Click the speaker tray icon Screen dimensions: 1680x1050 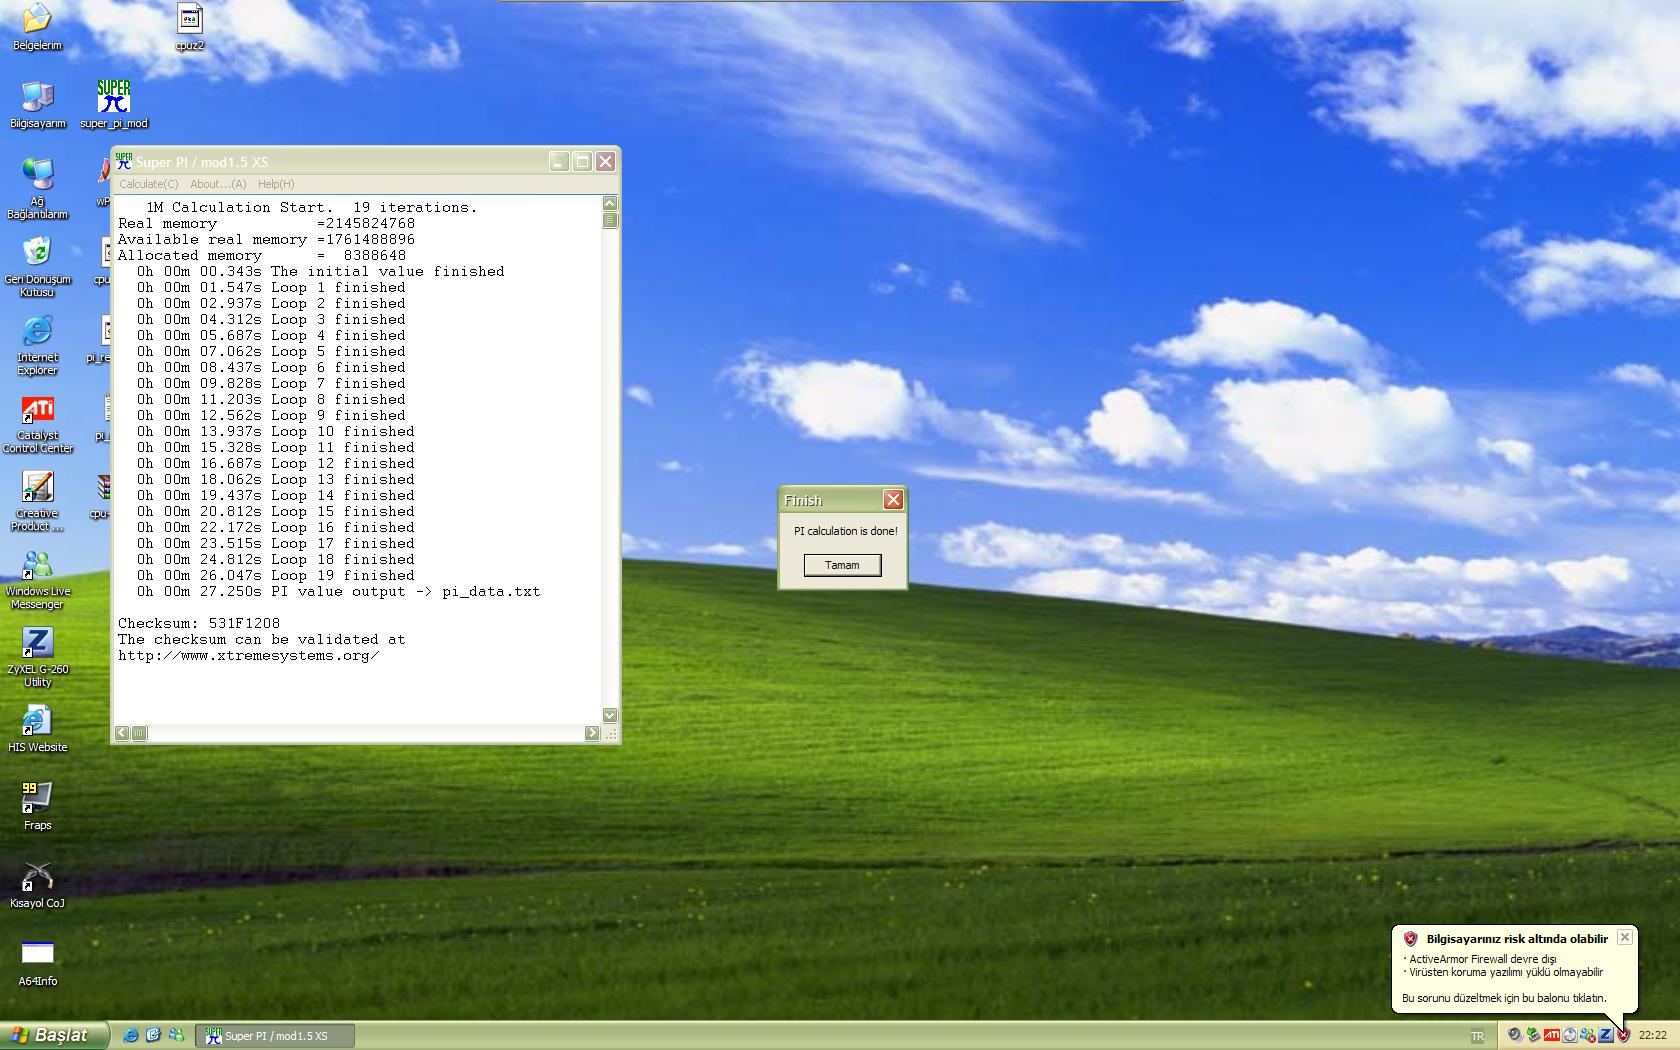click(x=1515, y=1035)
